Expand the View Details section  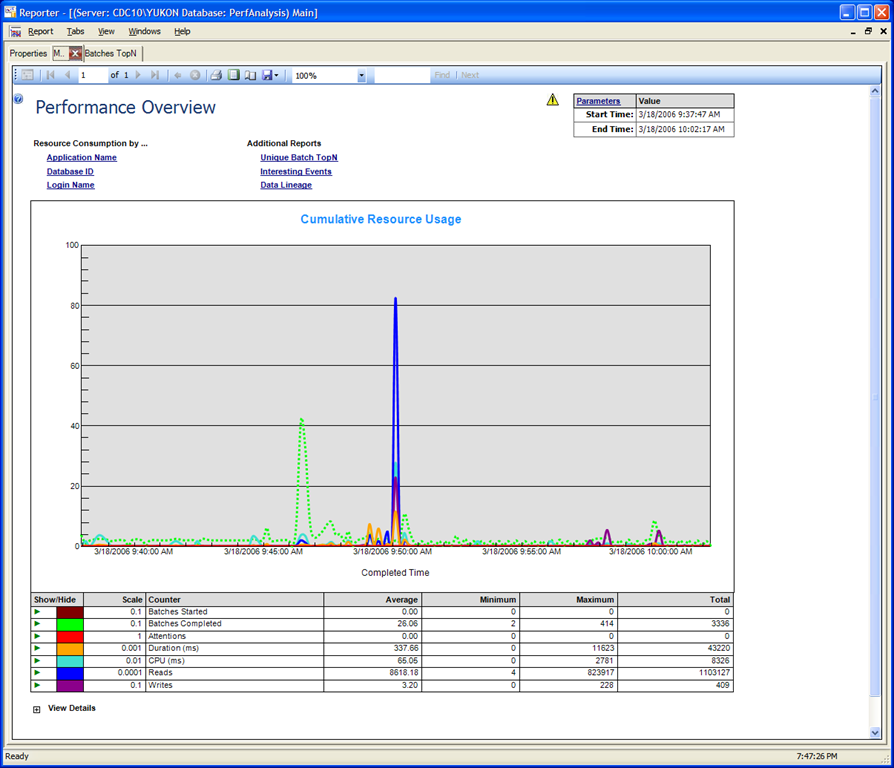[x=37, y=709]
